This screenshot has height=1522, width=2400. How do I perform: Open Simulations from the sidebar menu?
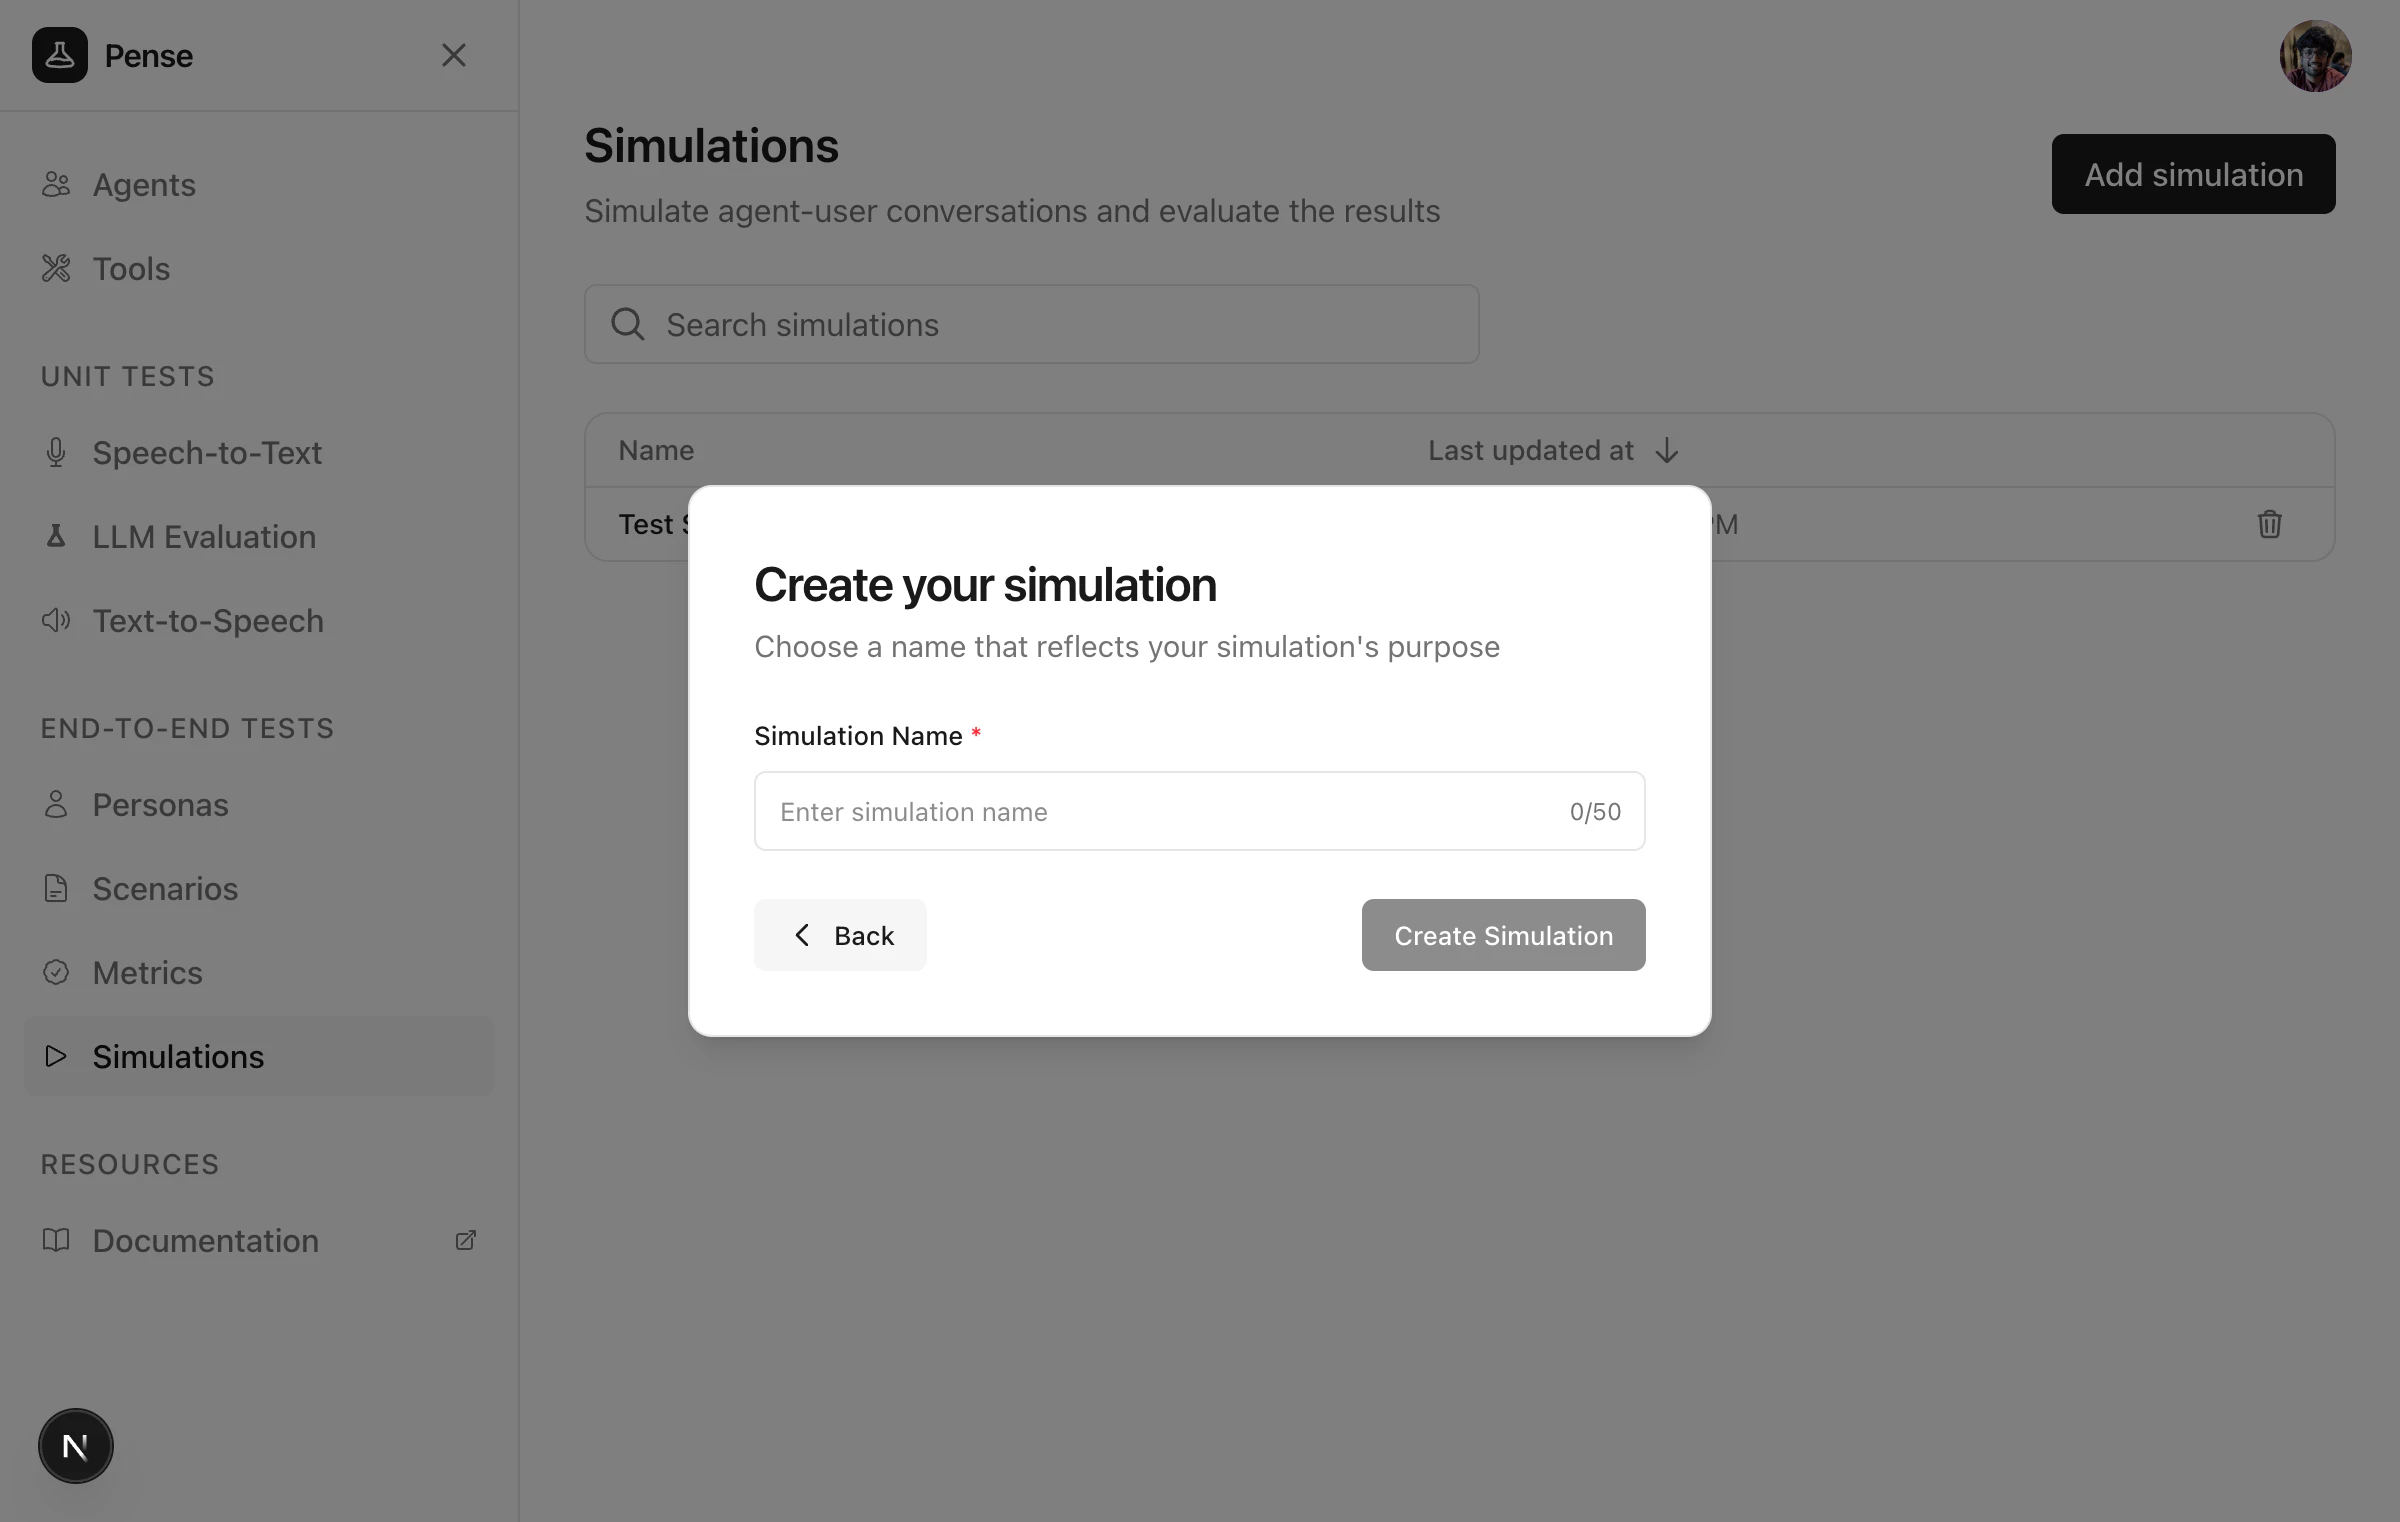(178, 1056)
